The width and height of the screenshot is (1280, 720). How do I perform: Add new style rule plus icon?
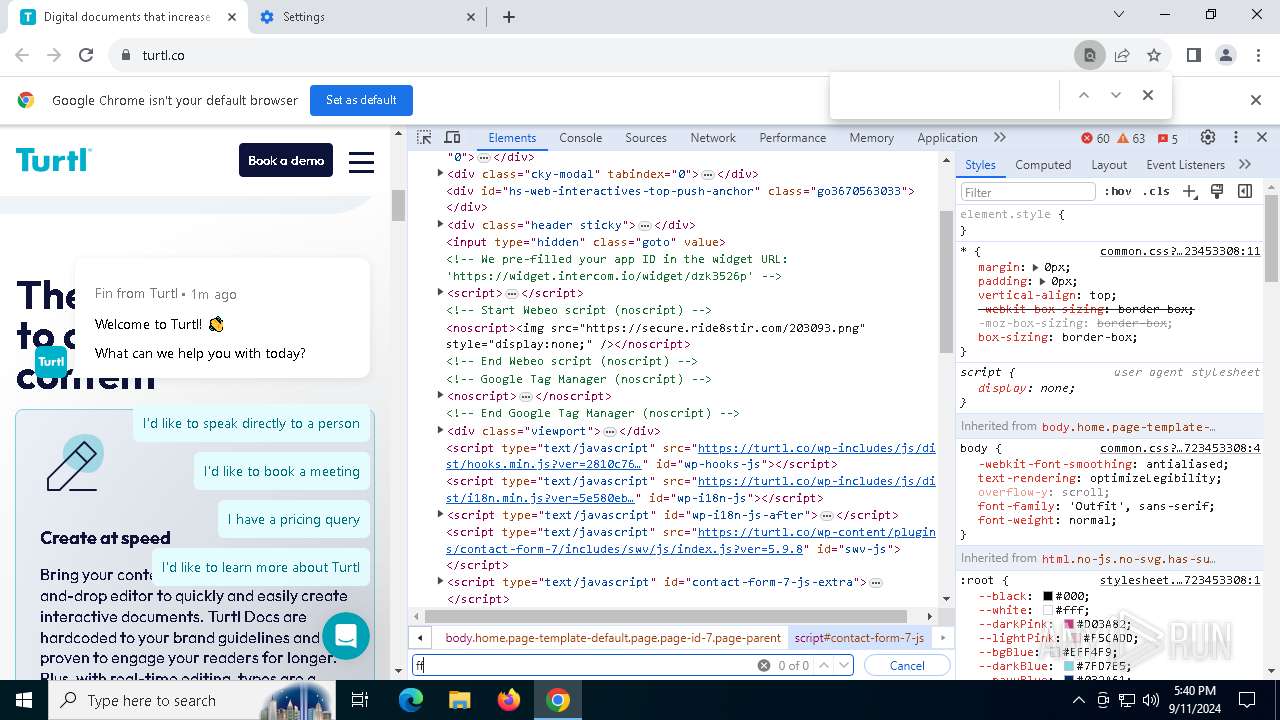[x=1189, y=191]
